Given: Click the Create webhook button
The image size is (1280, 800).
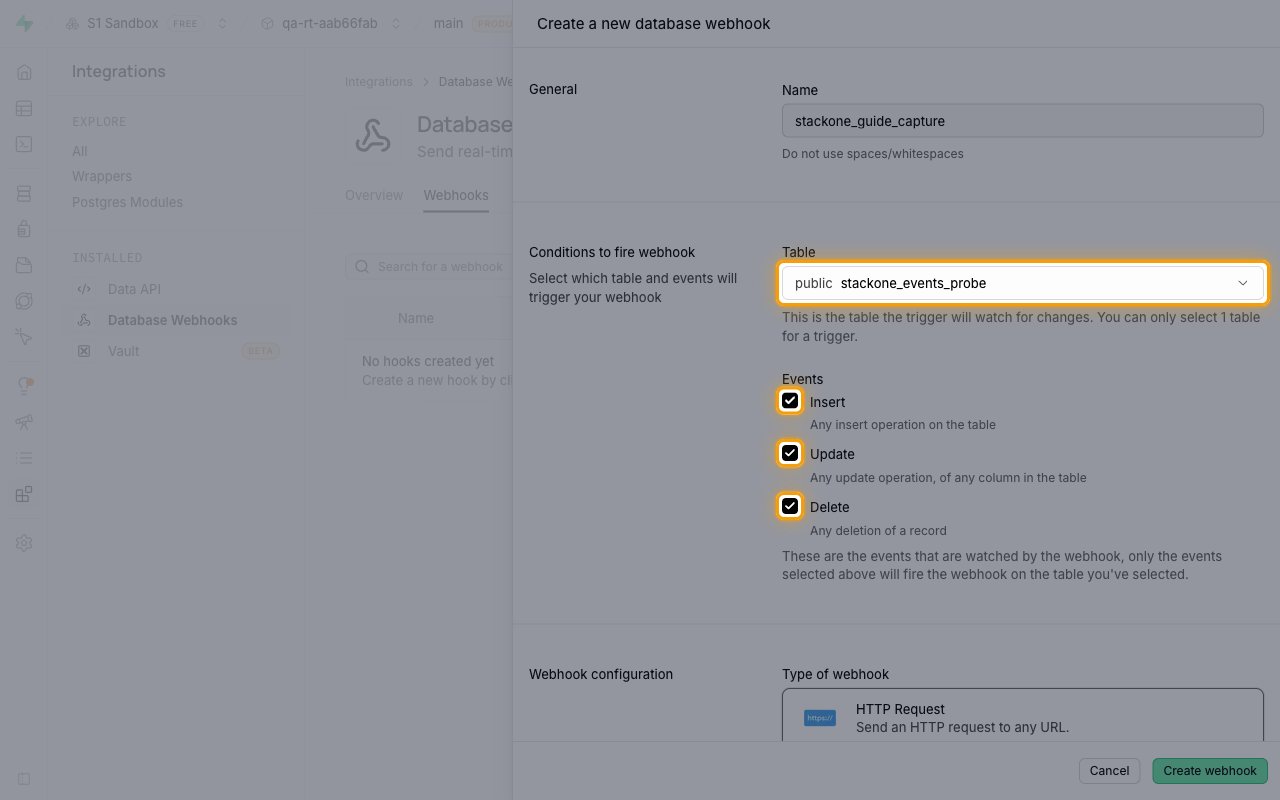Looking at the screenshot, I should pyautogui.click(x=1210, y=771).
